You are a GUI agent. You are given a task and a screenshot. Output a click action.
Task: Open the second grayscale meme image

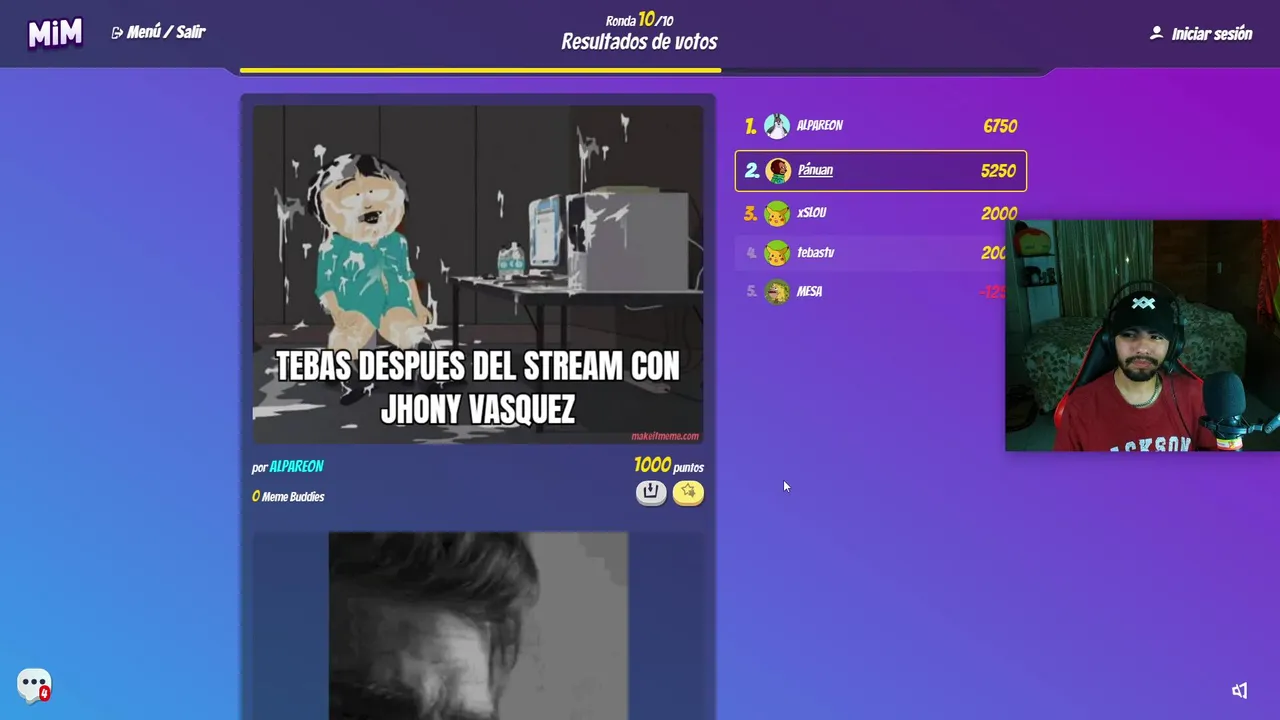(x=478, y=626)
